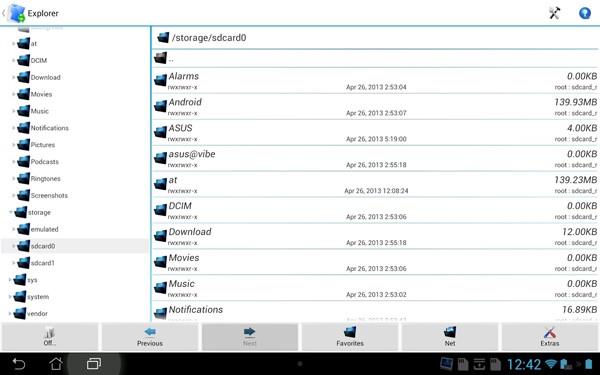The width and height of the screenshot is (600, 375).
Task: Open the Android folder in file list
Action: coord(375,106)
